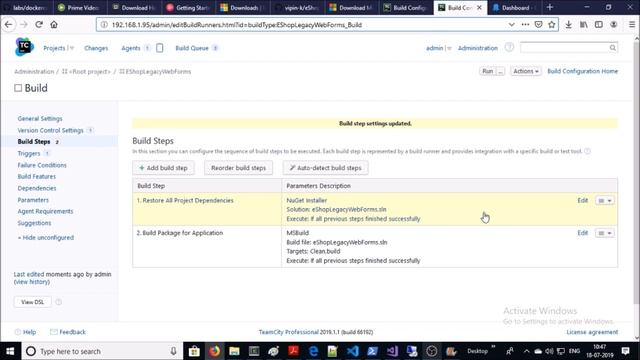Open Visual Studio Code from the taskbar
The image size is (640, 360).
click(x=353, y=351)
